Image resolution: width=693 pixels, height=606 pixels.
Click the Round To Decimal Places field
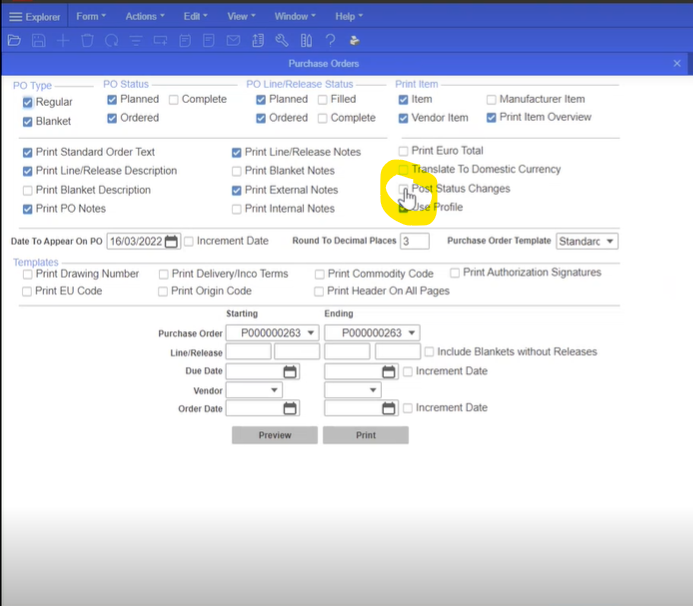(414, 241)
